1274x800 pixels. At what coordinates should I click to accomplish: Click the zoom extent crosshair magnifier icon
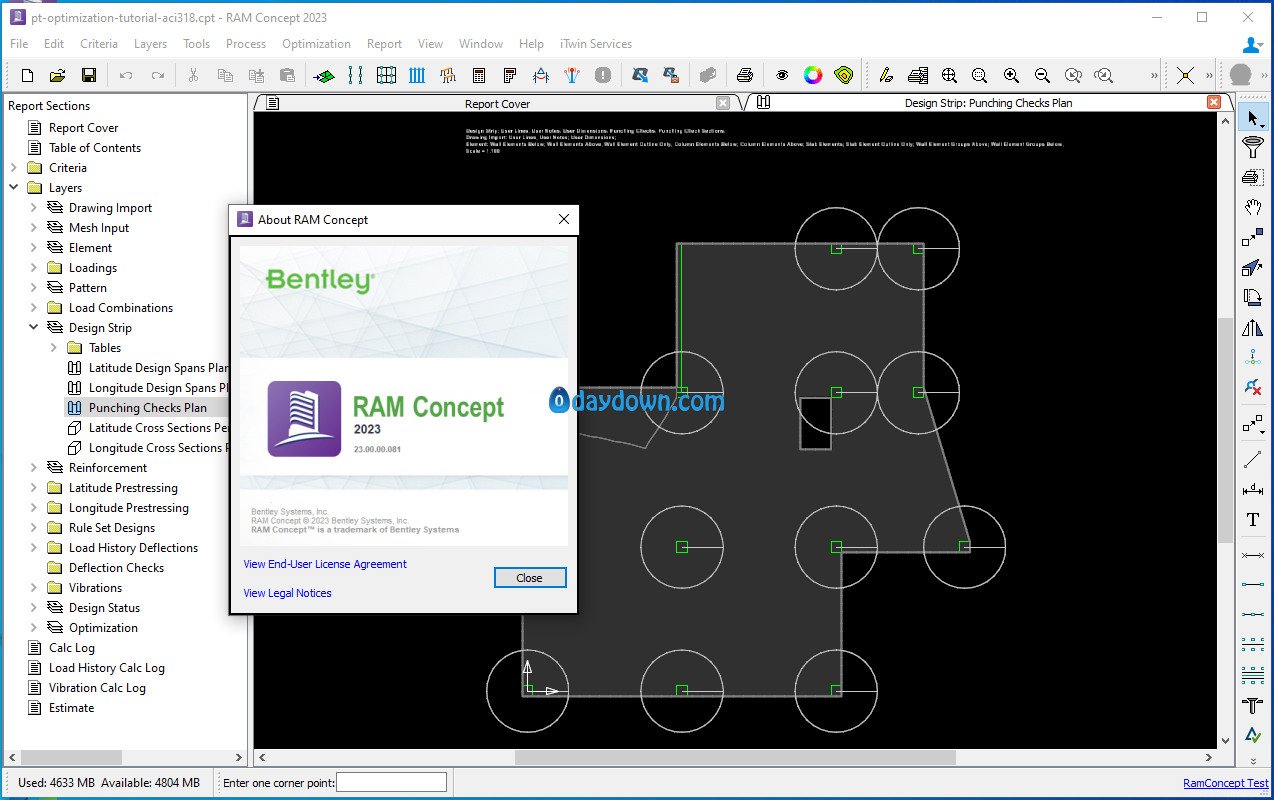point(949,75)
